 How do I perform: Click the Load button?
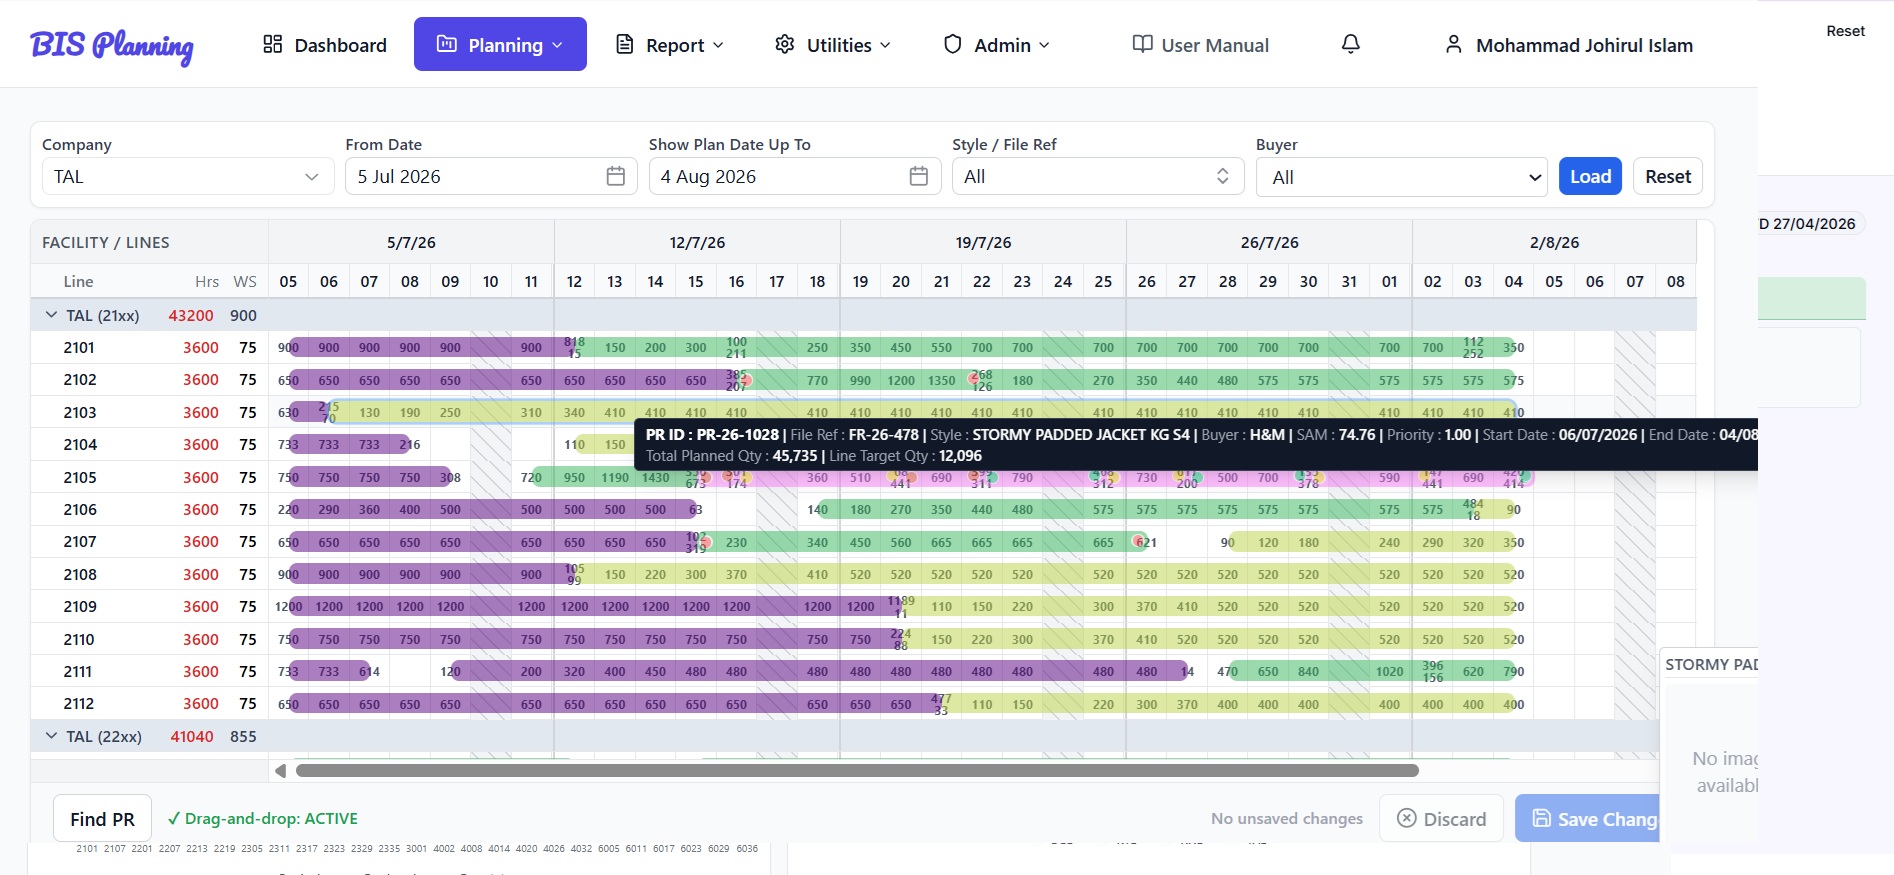pos(1590,176)
